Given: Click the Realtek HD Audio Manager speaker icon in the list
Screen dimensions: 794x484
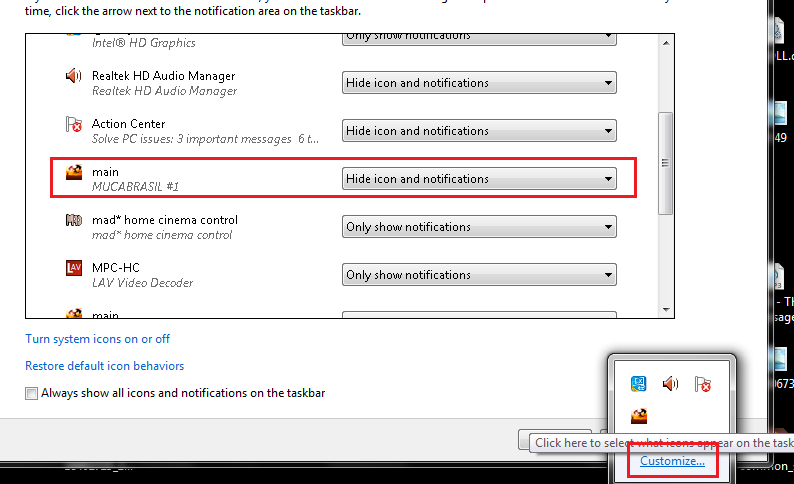Looking at the screenshot, I should [73, 76].
